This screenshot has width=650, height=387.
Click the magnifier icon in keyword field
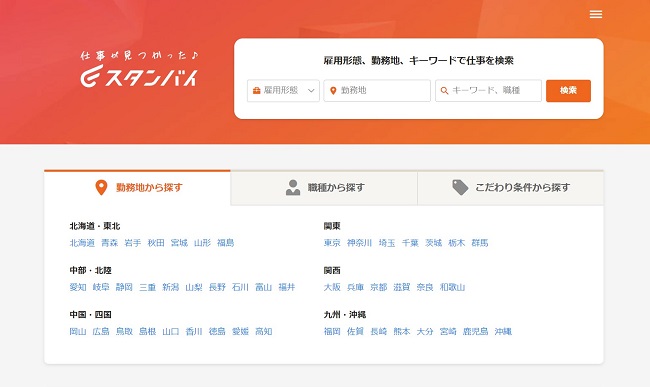444,90
